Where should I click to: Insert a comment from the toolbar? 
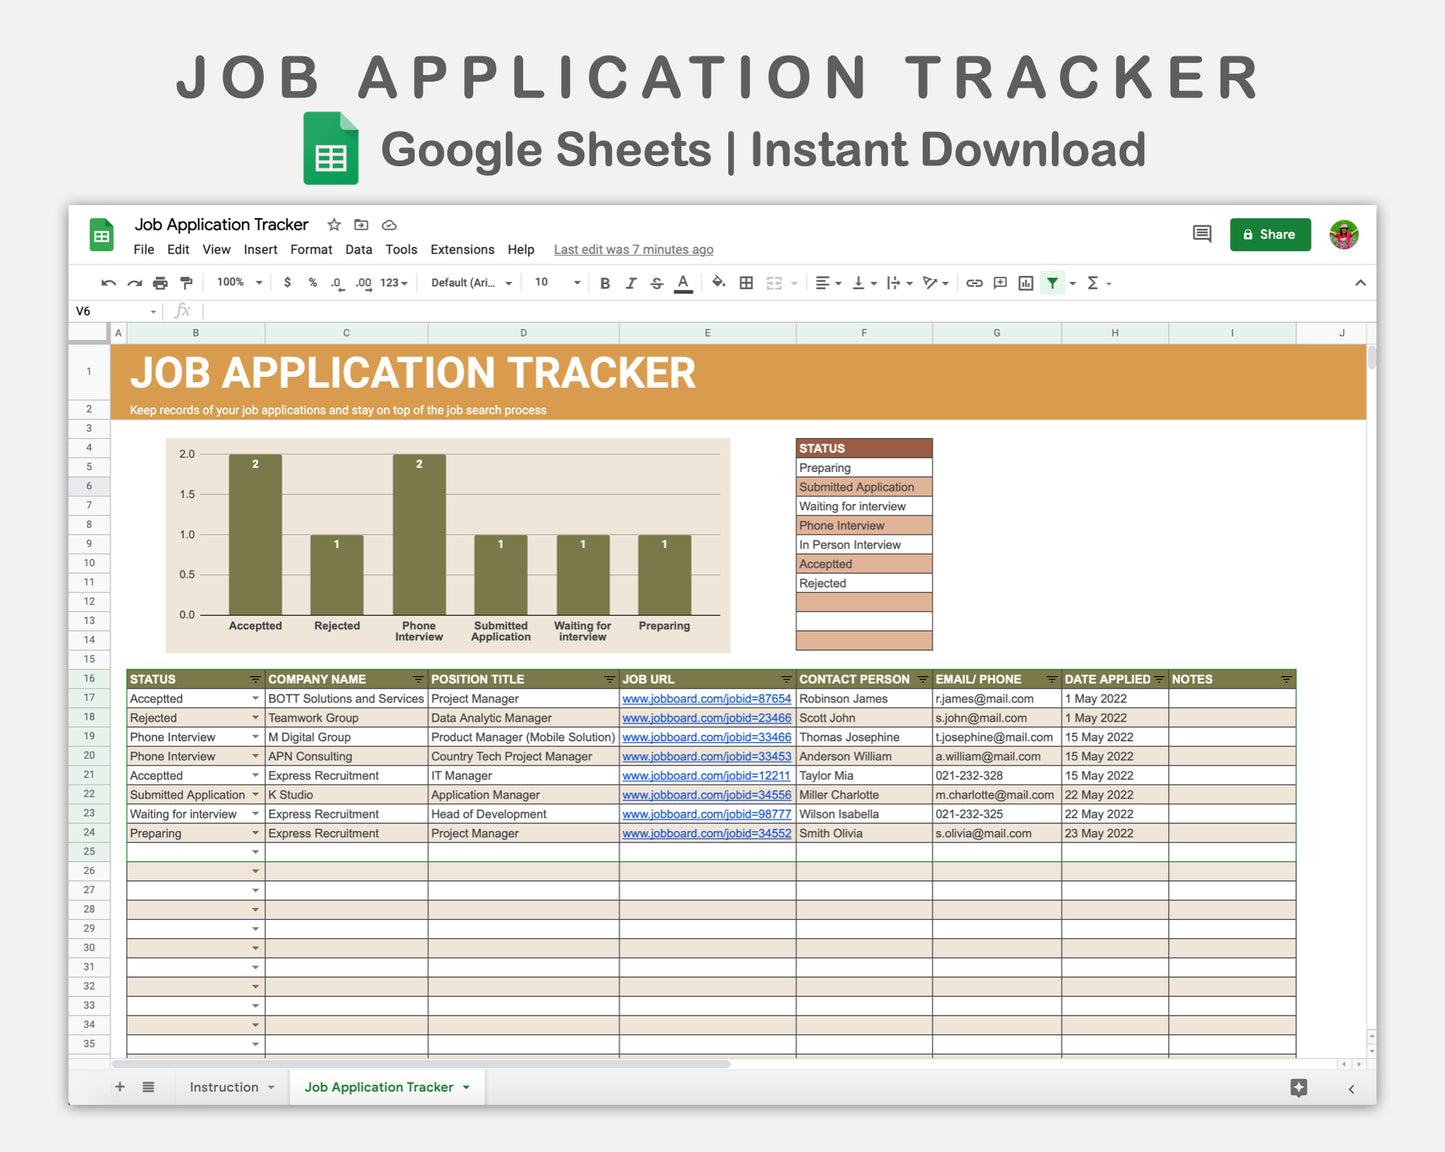point(999,283)
